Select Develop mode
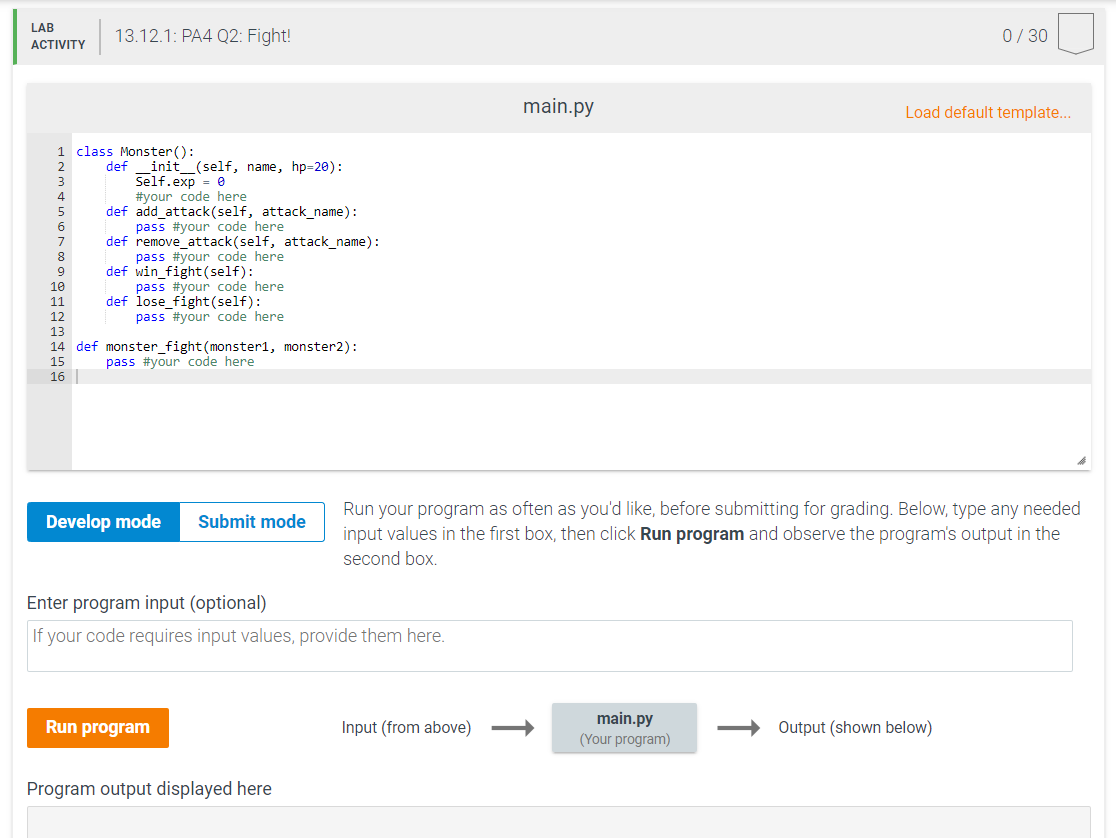The height and width of the screenshot is (838, 1116). 103,521
